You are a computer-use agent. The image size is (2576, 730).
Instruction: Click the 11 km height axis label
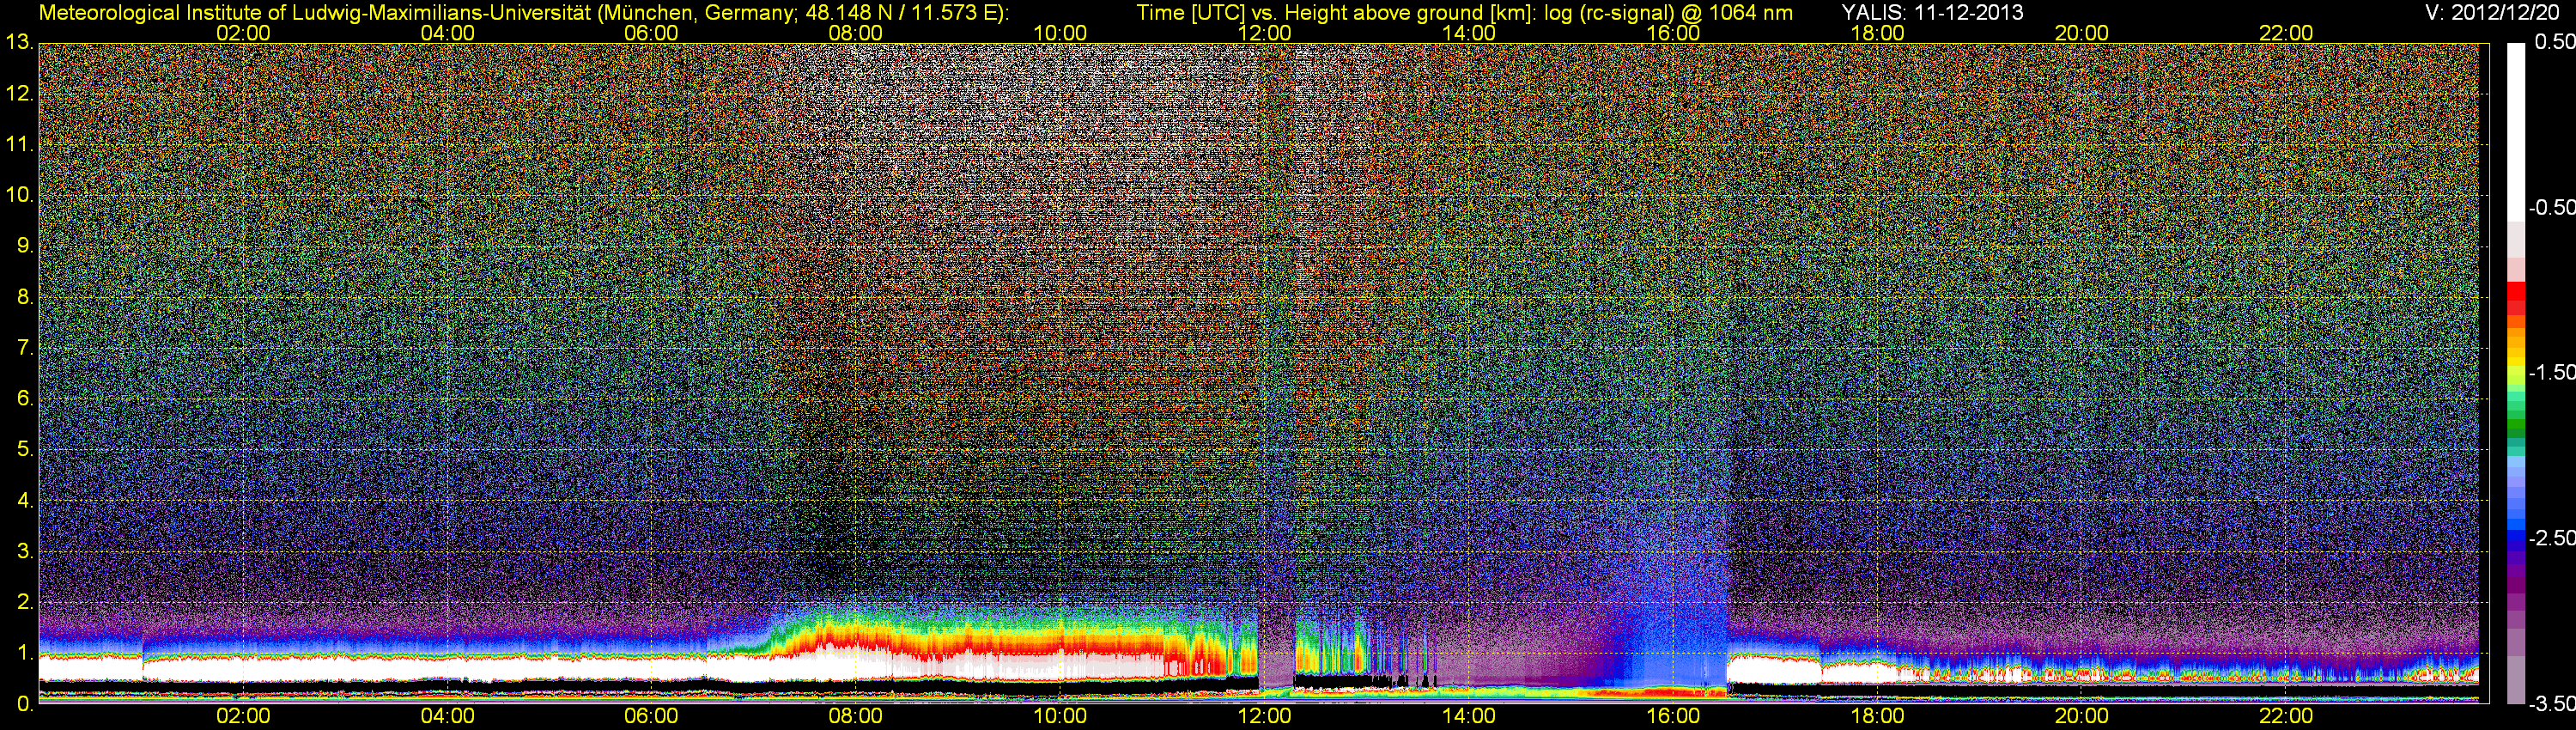[19, 144]
